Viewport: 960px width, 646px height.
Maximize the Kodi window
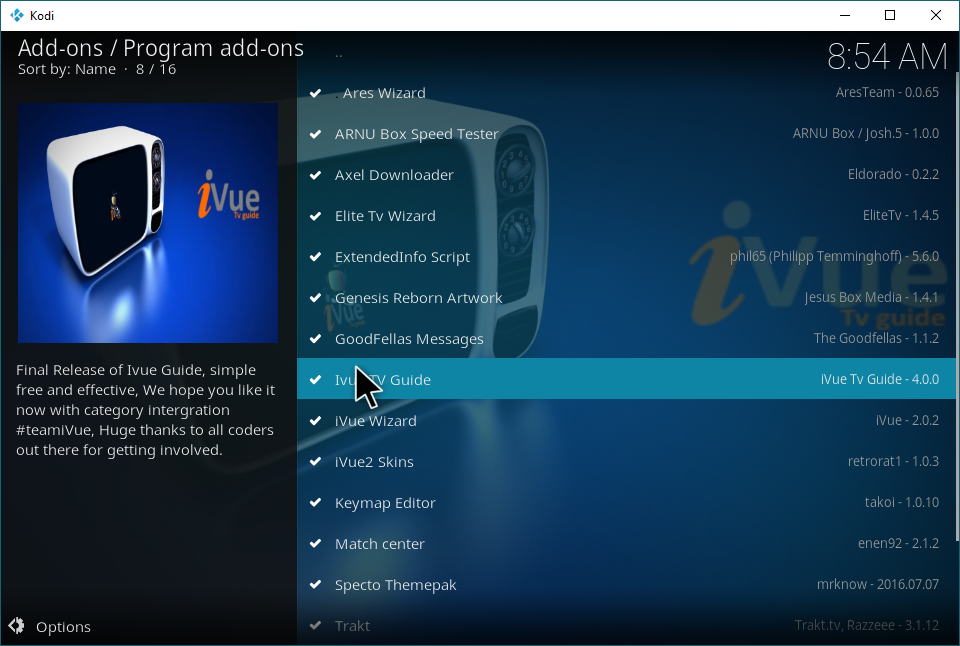tap(890, 15)
